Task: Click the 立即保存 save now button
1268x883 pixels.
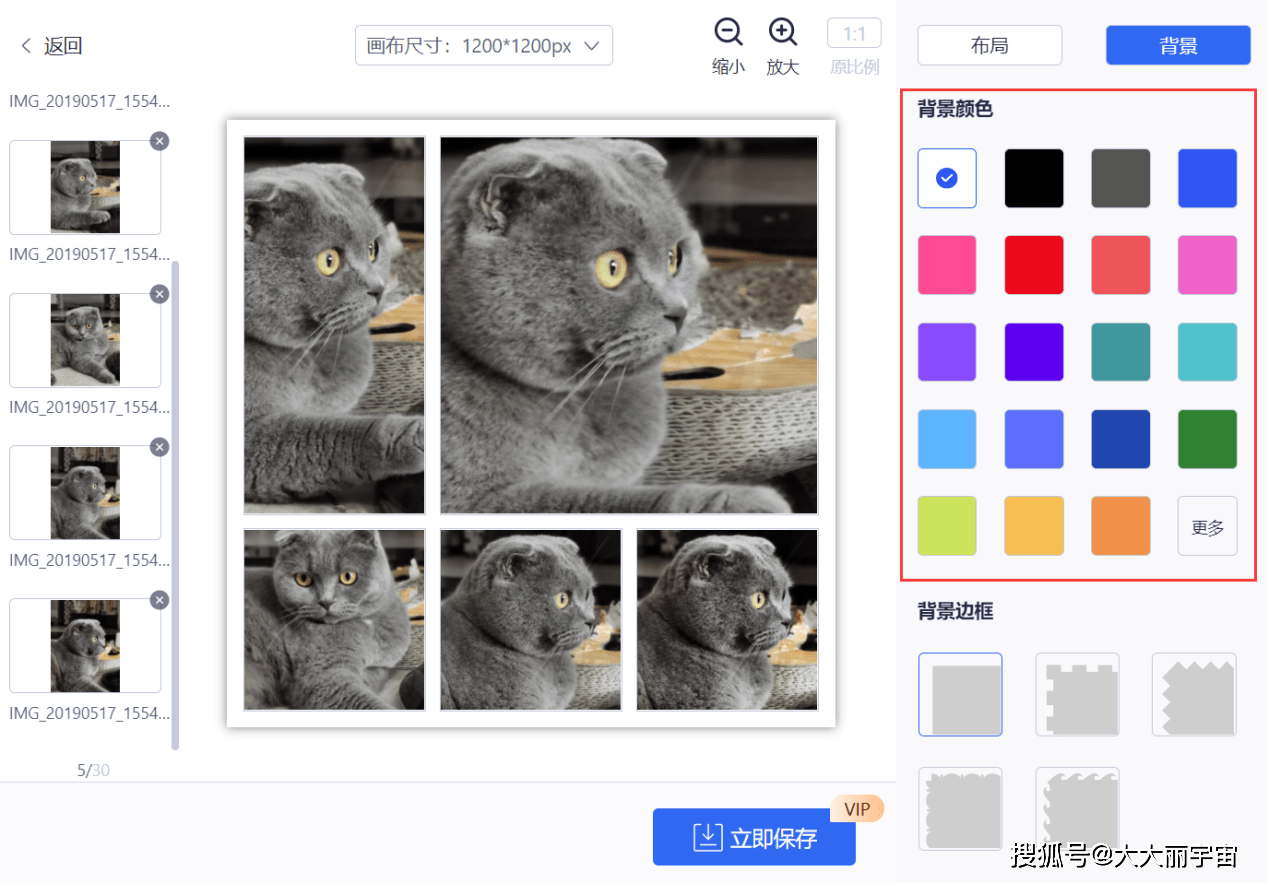Action: click(754, 837)
